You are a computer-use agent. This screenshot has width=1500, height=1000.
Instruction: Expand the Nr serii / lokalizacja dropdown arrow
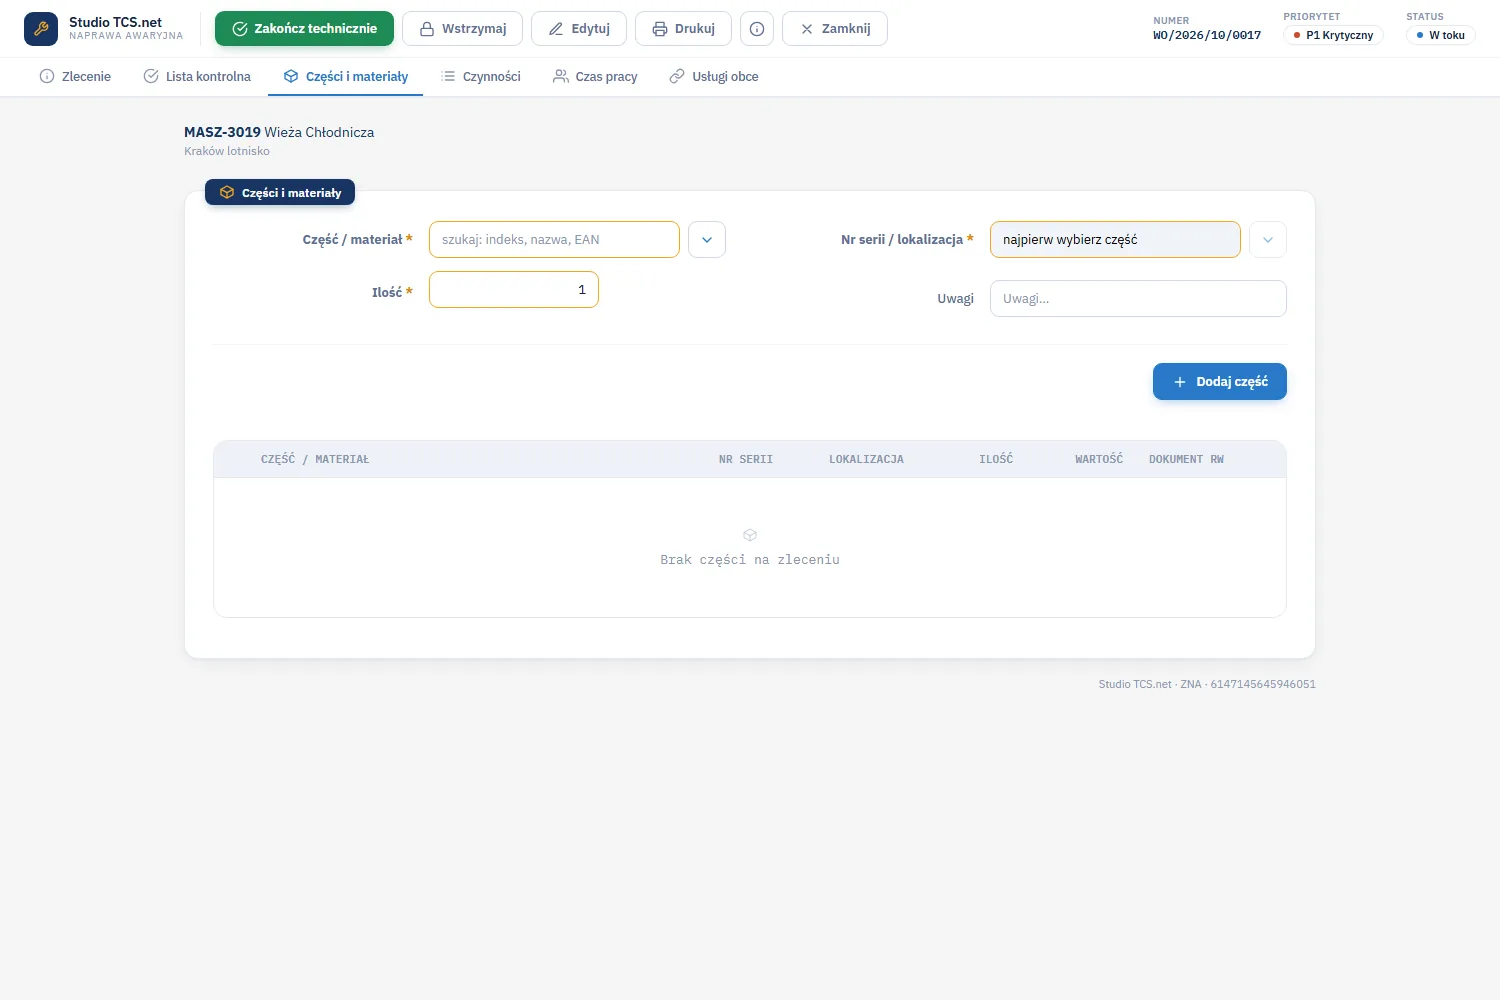point(1268,240)
